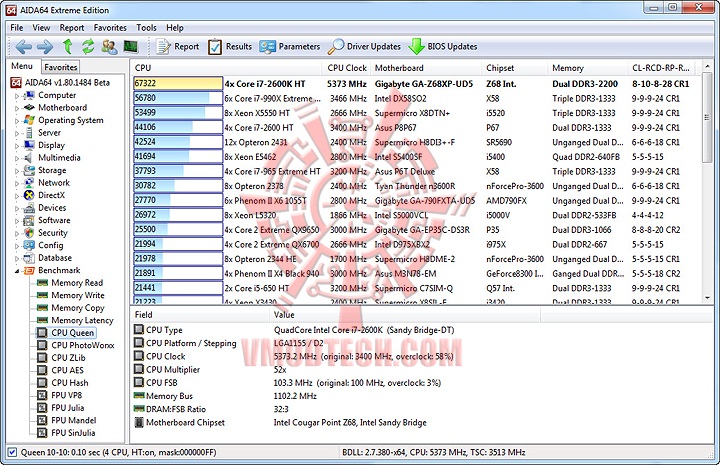
Task: Open the Tools menu
Action: [146, 28]
